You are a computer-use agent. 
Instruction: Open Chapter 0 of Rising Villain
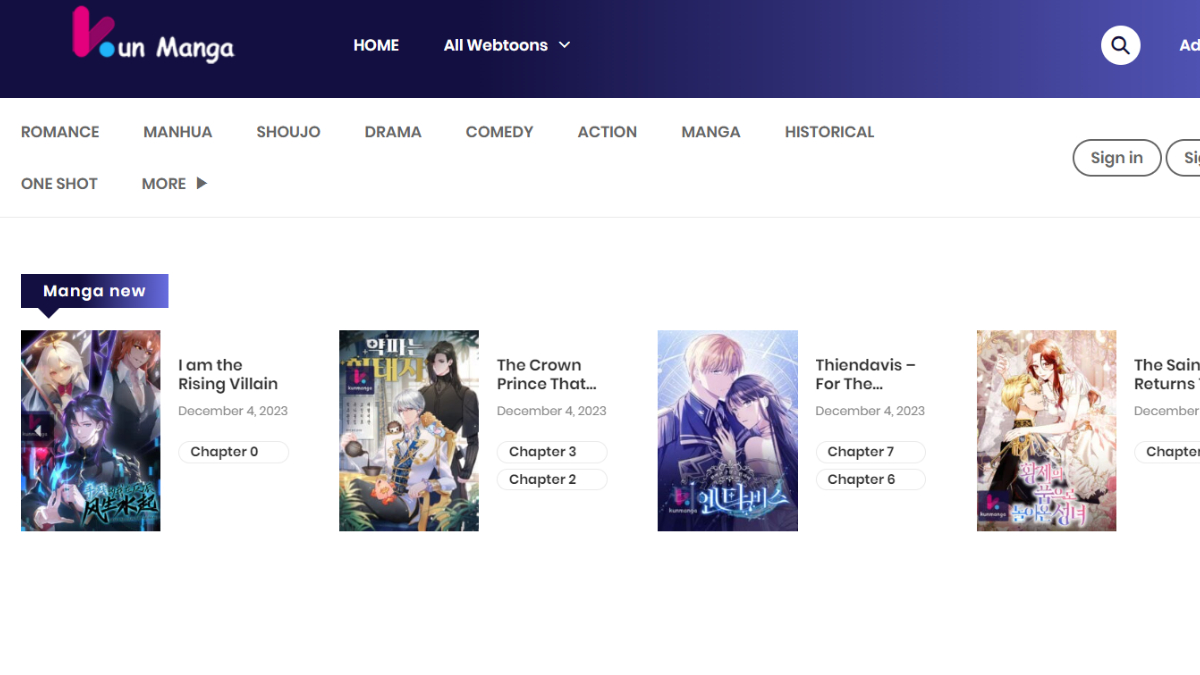coord(233,452)
